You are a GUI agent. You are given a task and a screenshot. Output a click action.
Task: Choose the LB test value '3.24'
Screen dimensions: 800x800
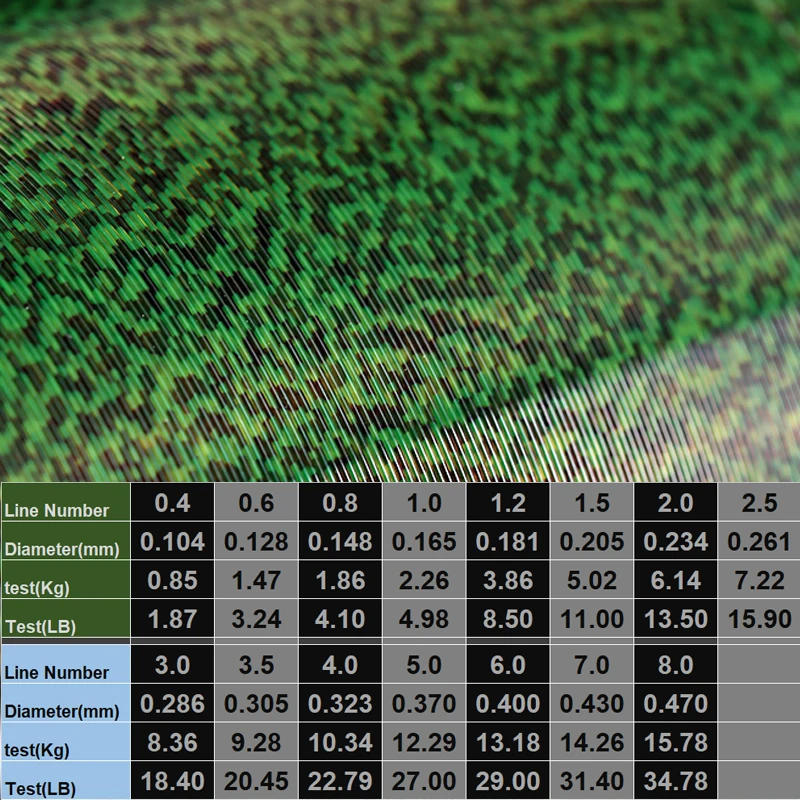(x=256, y=618)
